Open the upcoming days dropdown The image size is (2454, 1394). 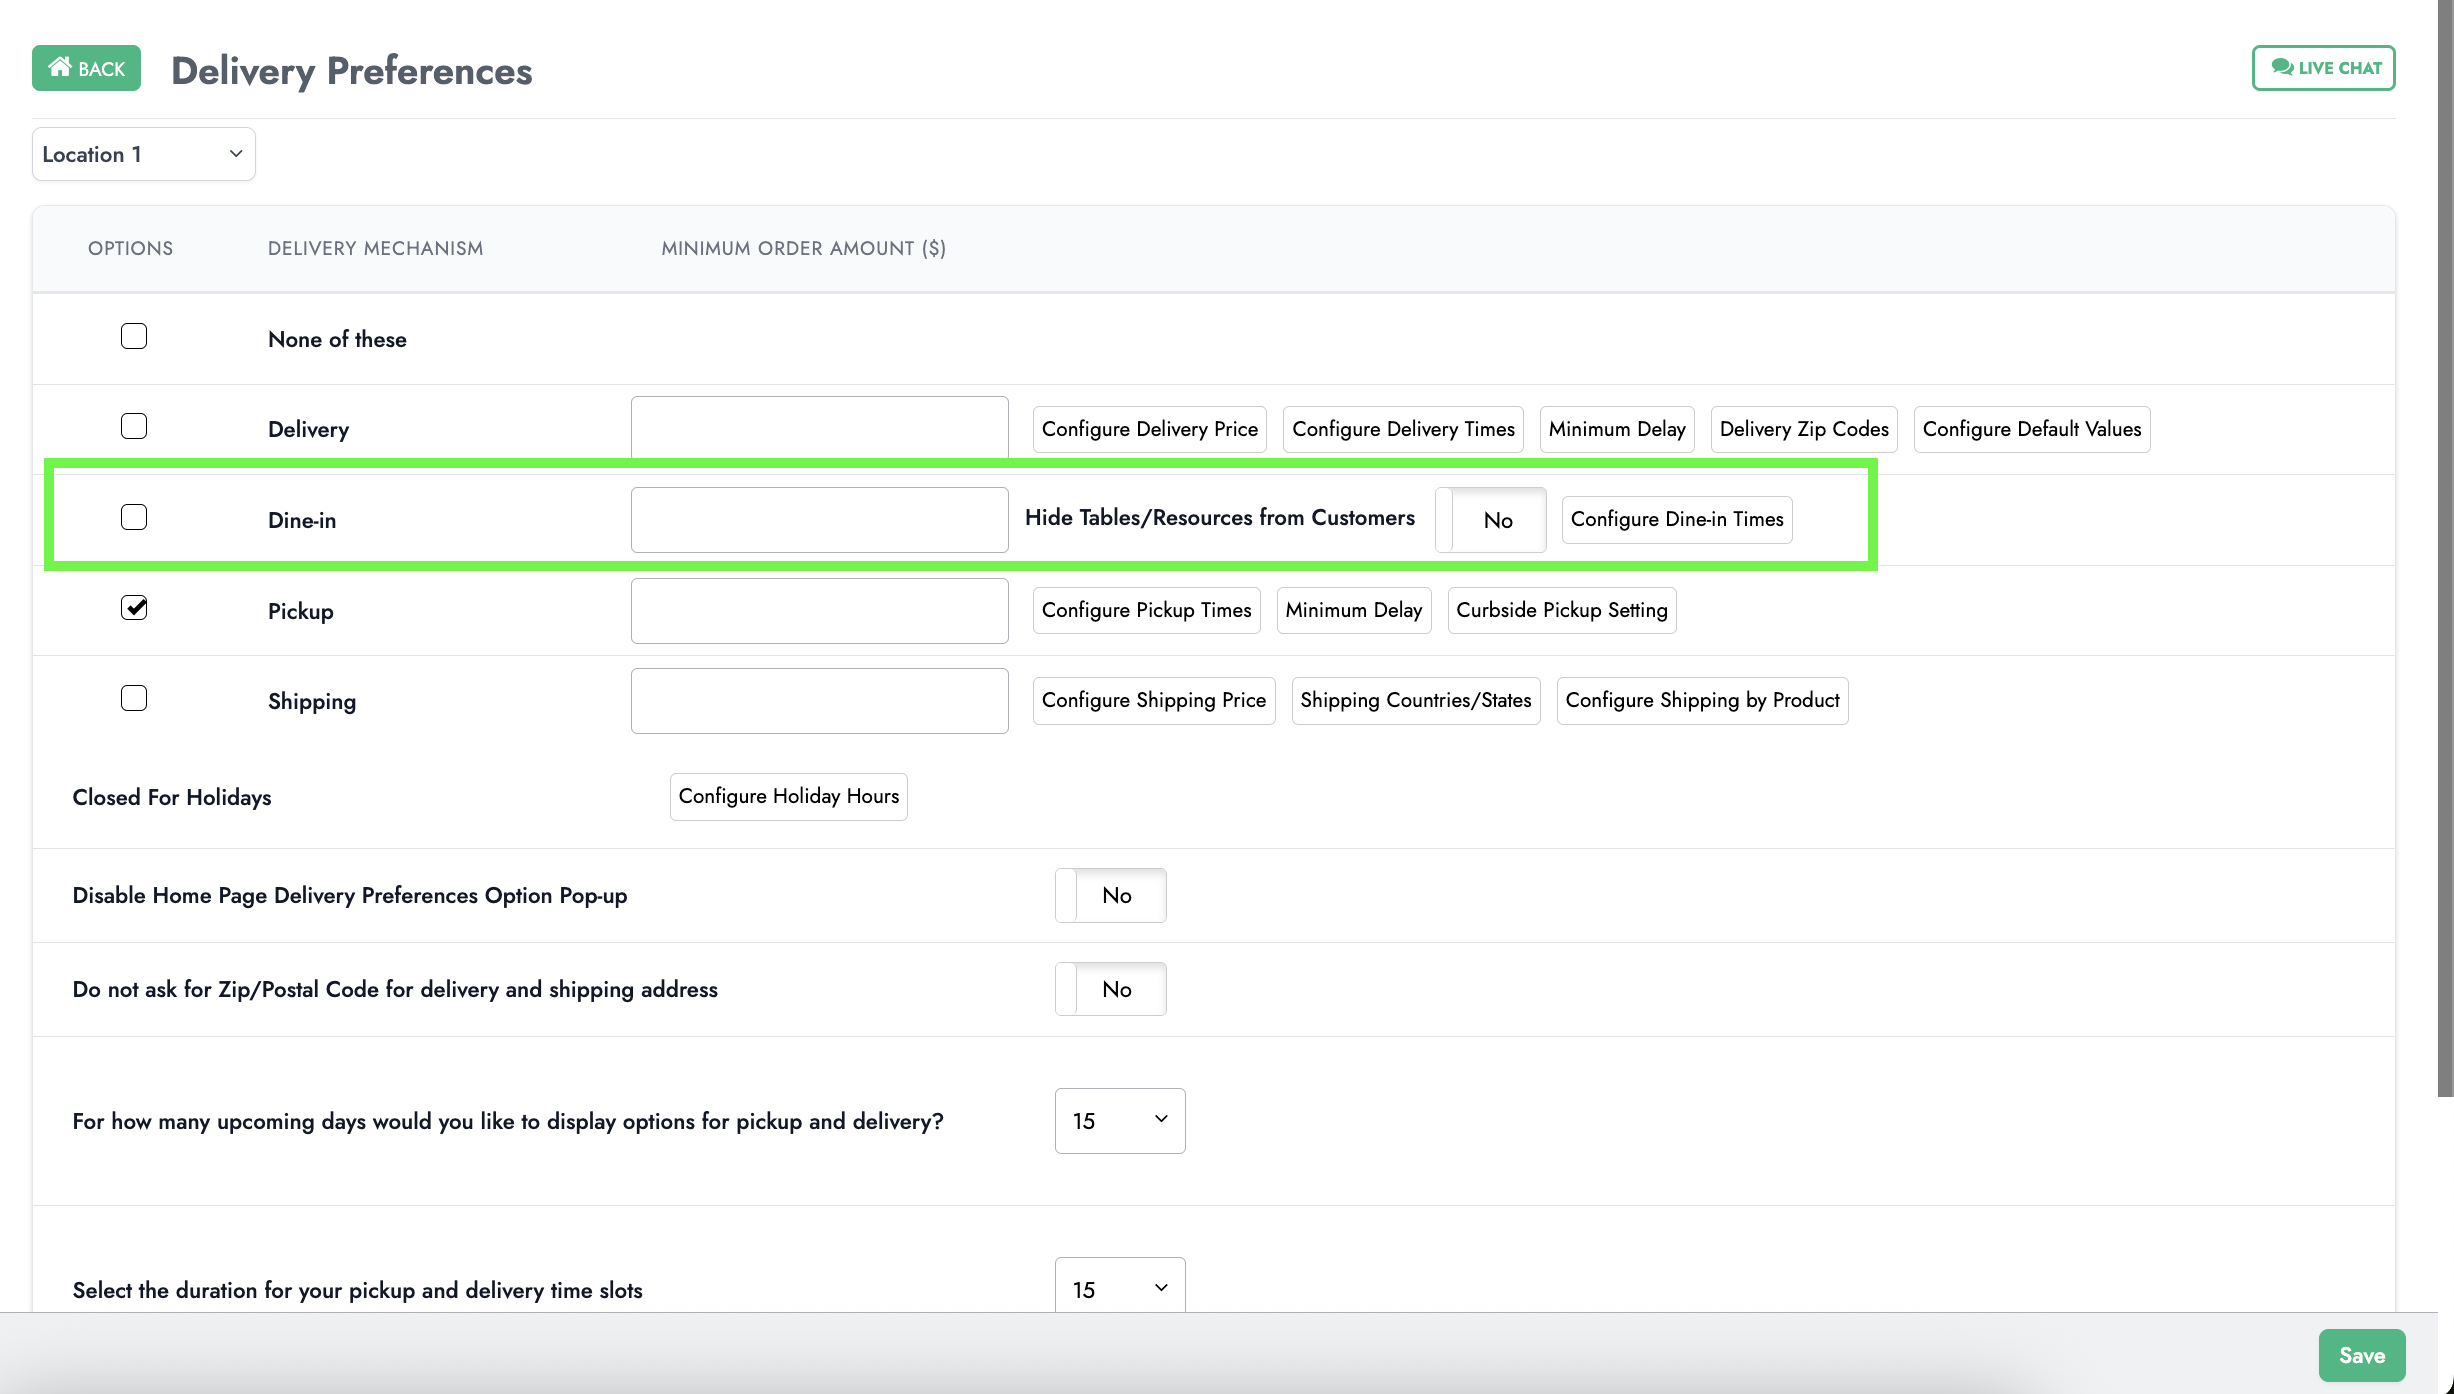click(1120, 1121)
